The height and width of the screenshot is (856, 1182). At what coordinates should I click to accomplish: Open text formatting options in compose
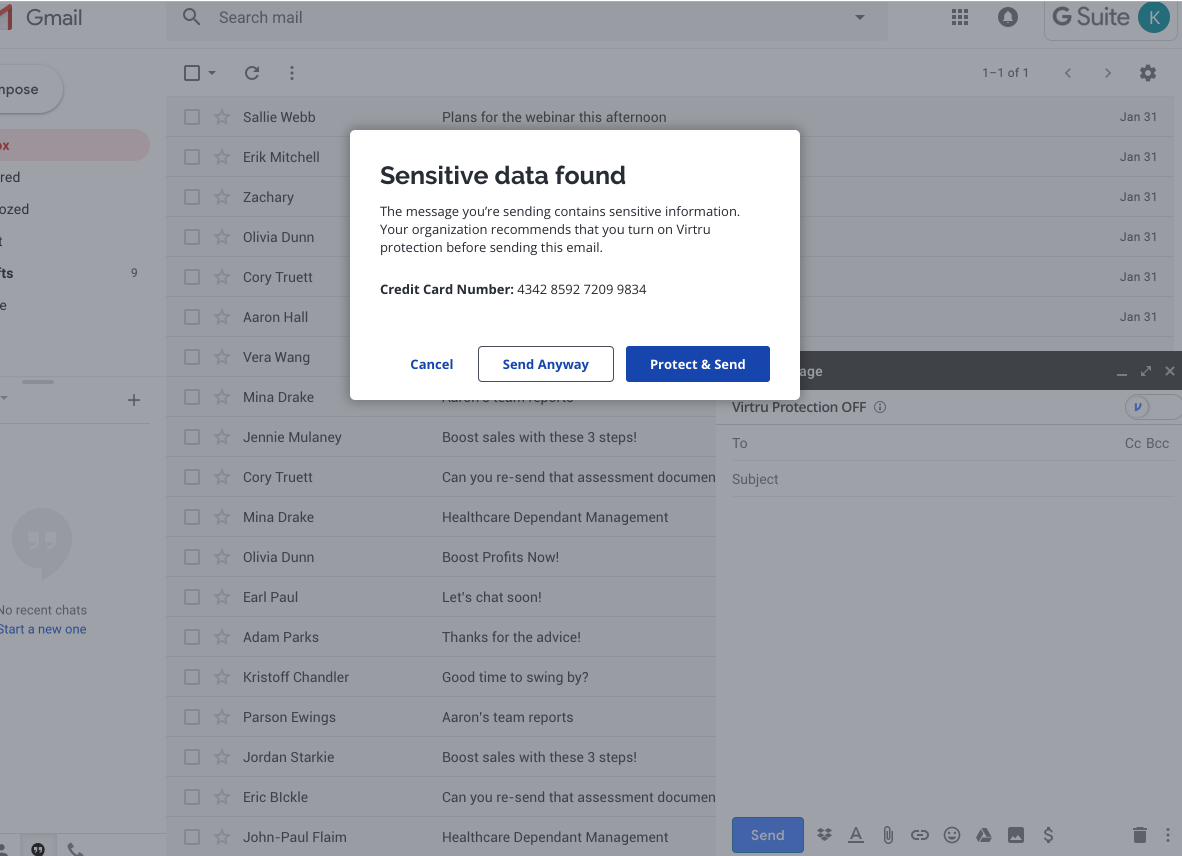[x=856, y=835]
